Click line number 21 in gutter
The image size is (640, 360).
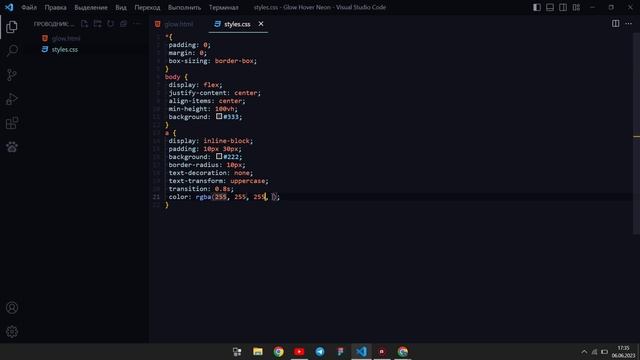click(156, 197)
